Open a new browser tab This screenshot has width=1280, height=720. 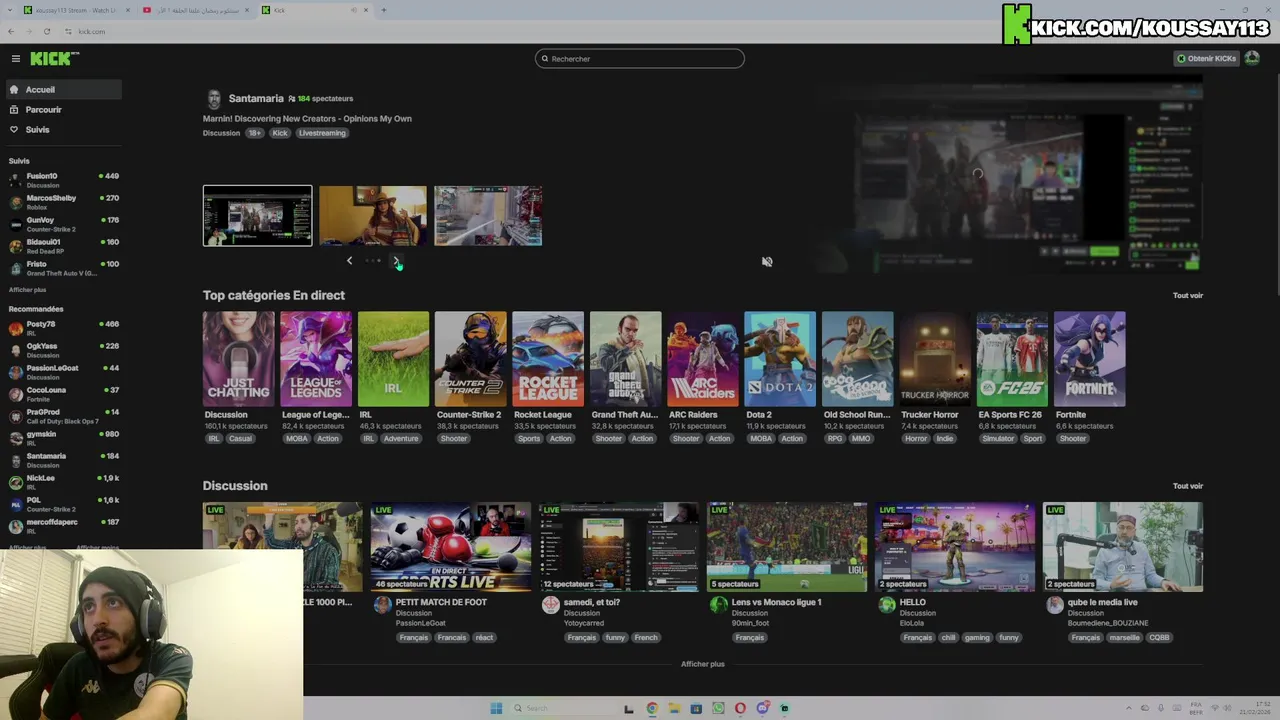[383, 10]
